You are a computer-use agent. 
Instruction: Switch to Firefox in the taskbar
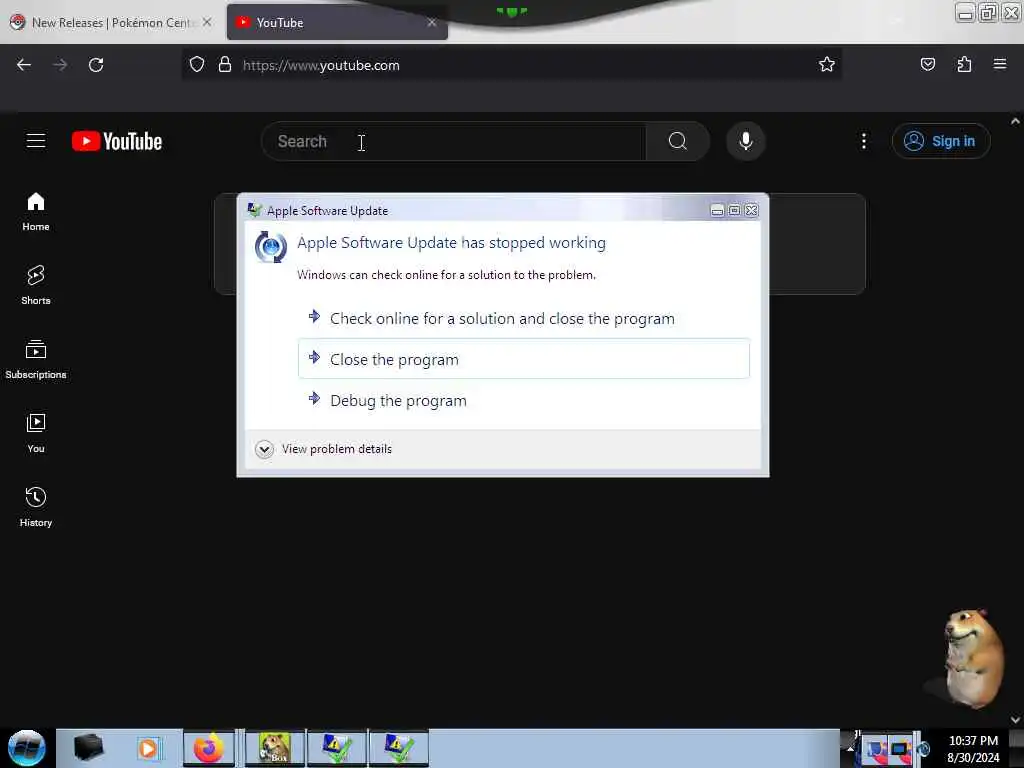(209, 748)
